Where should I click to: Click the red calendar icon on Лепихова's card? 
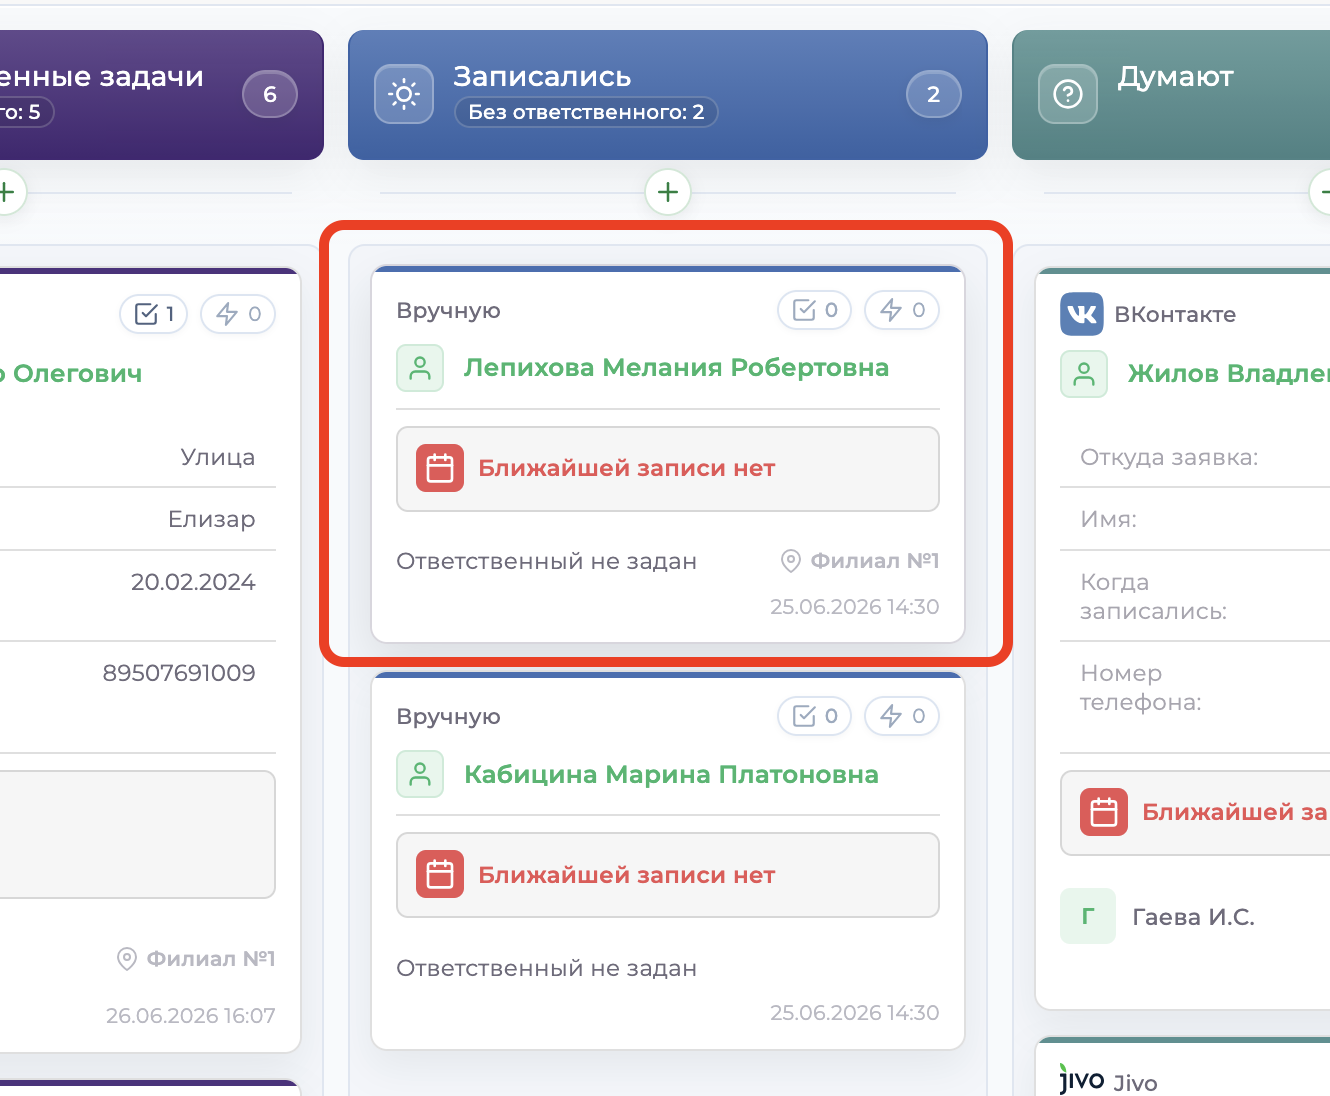pyautogui.click(x=440, y=468)
